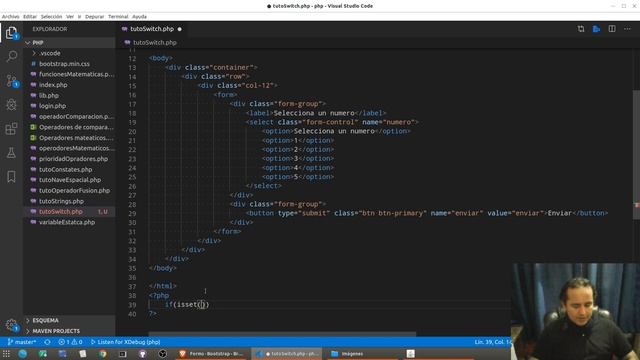Screen dimensions: 640x360
Task: Open funcionesMatematicas.p... file
Action: (x=69, y=74)
